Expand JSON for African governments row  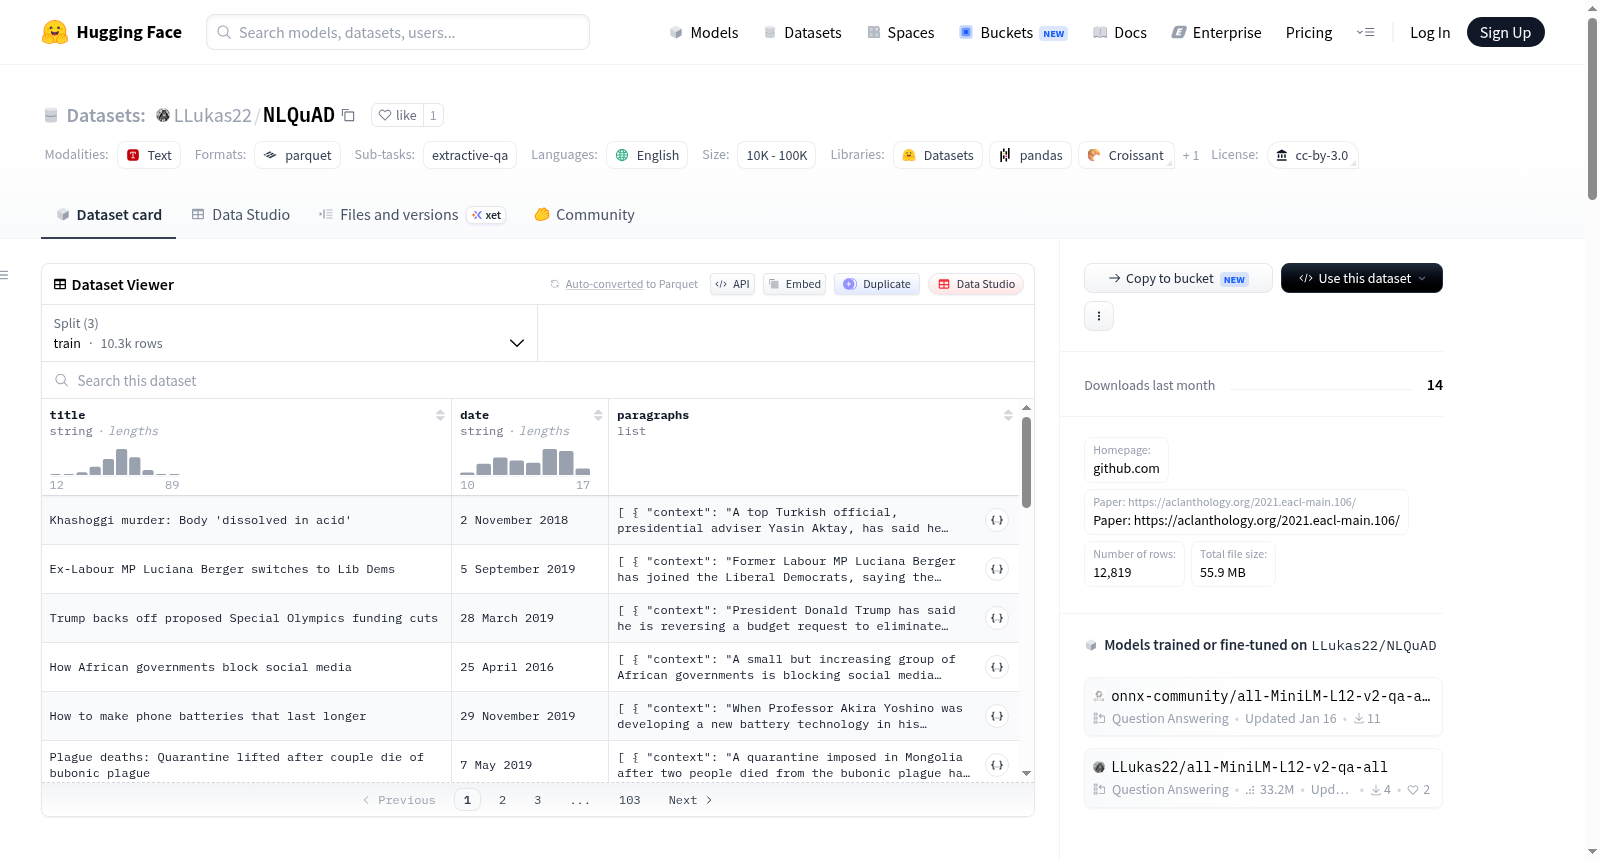pos(997,667)
